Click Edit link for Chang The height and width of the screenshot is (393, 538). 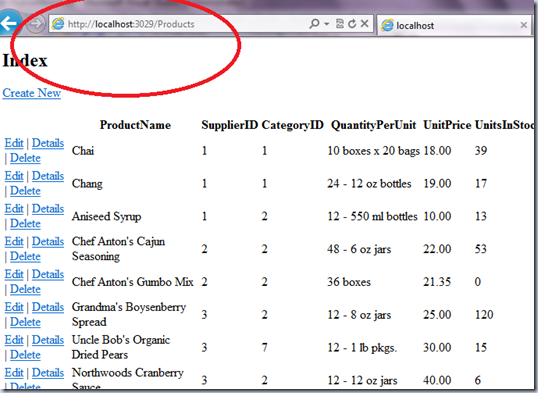point(14,176)
